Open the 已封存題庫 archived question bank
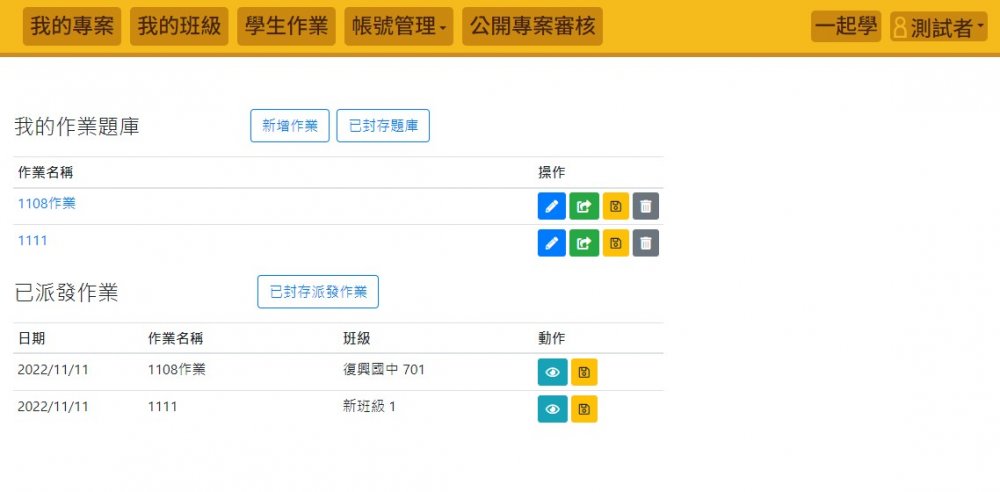 pos(383,126)
